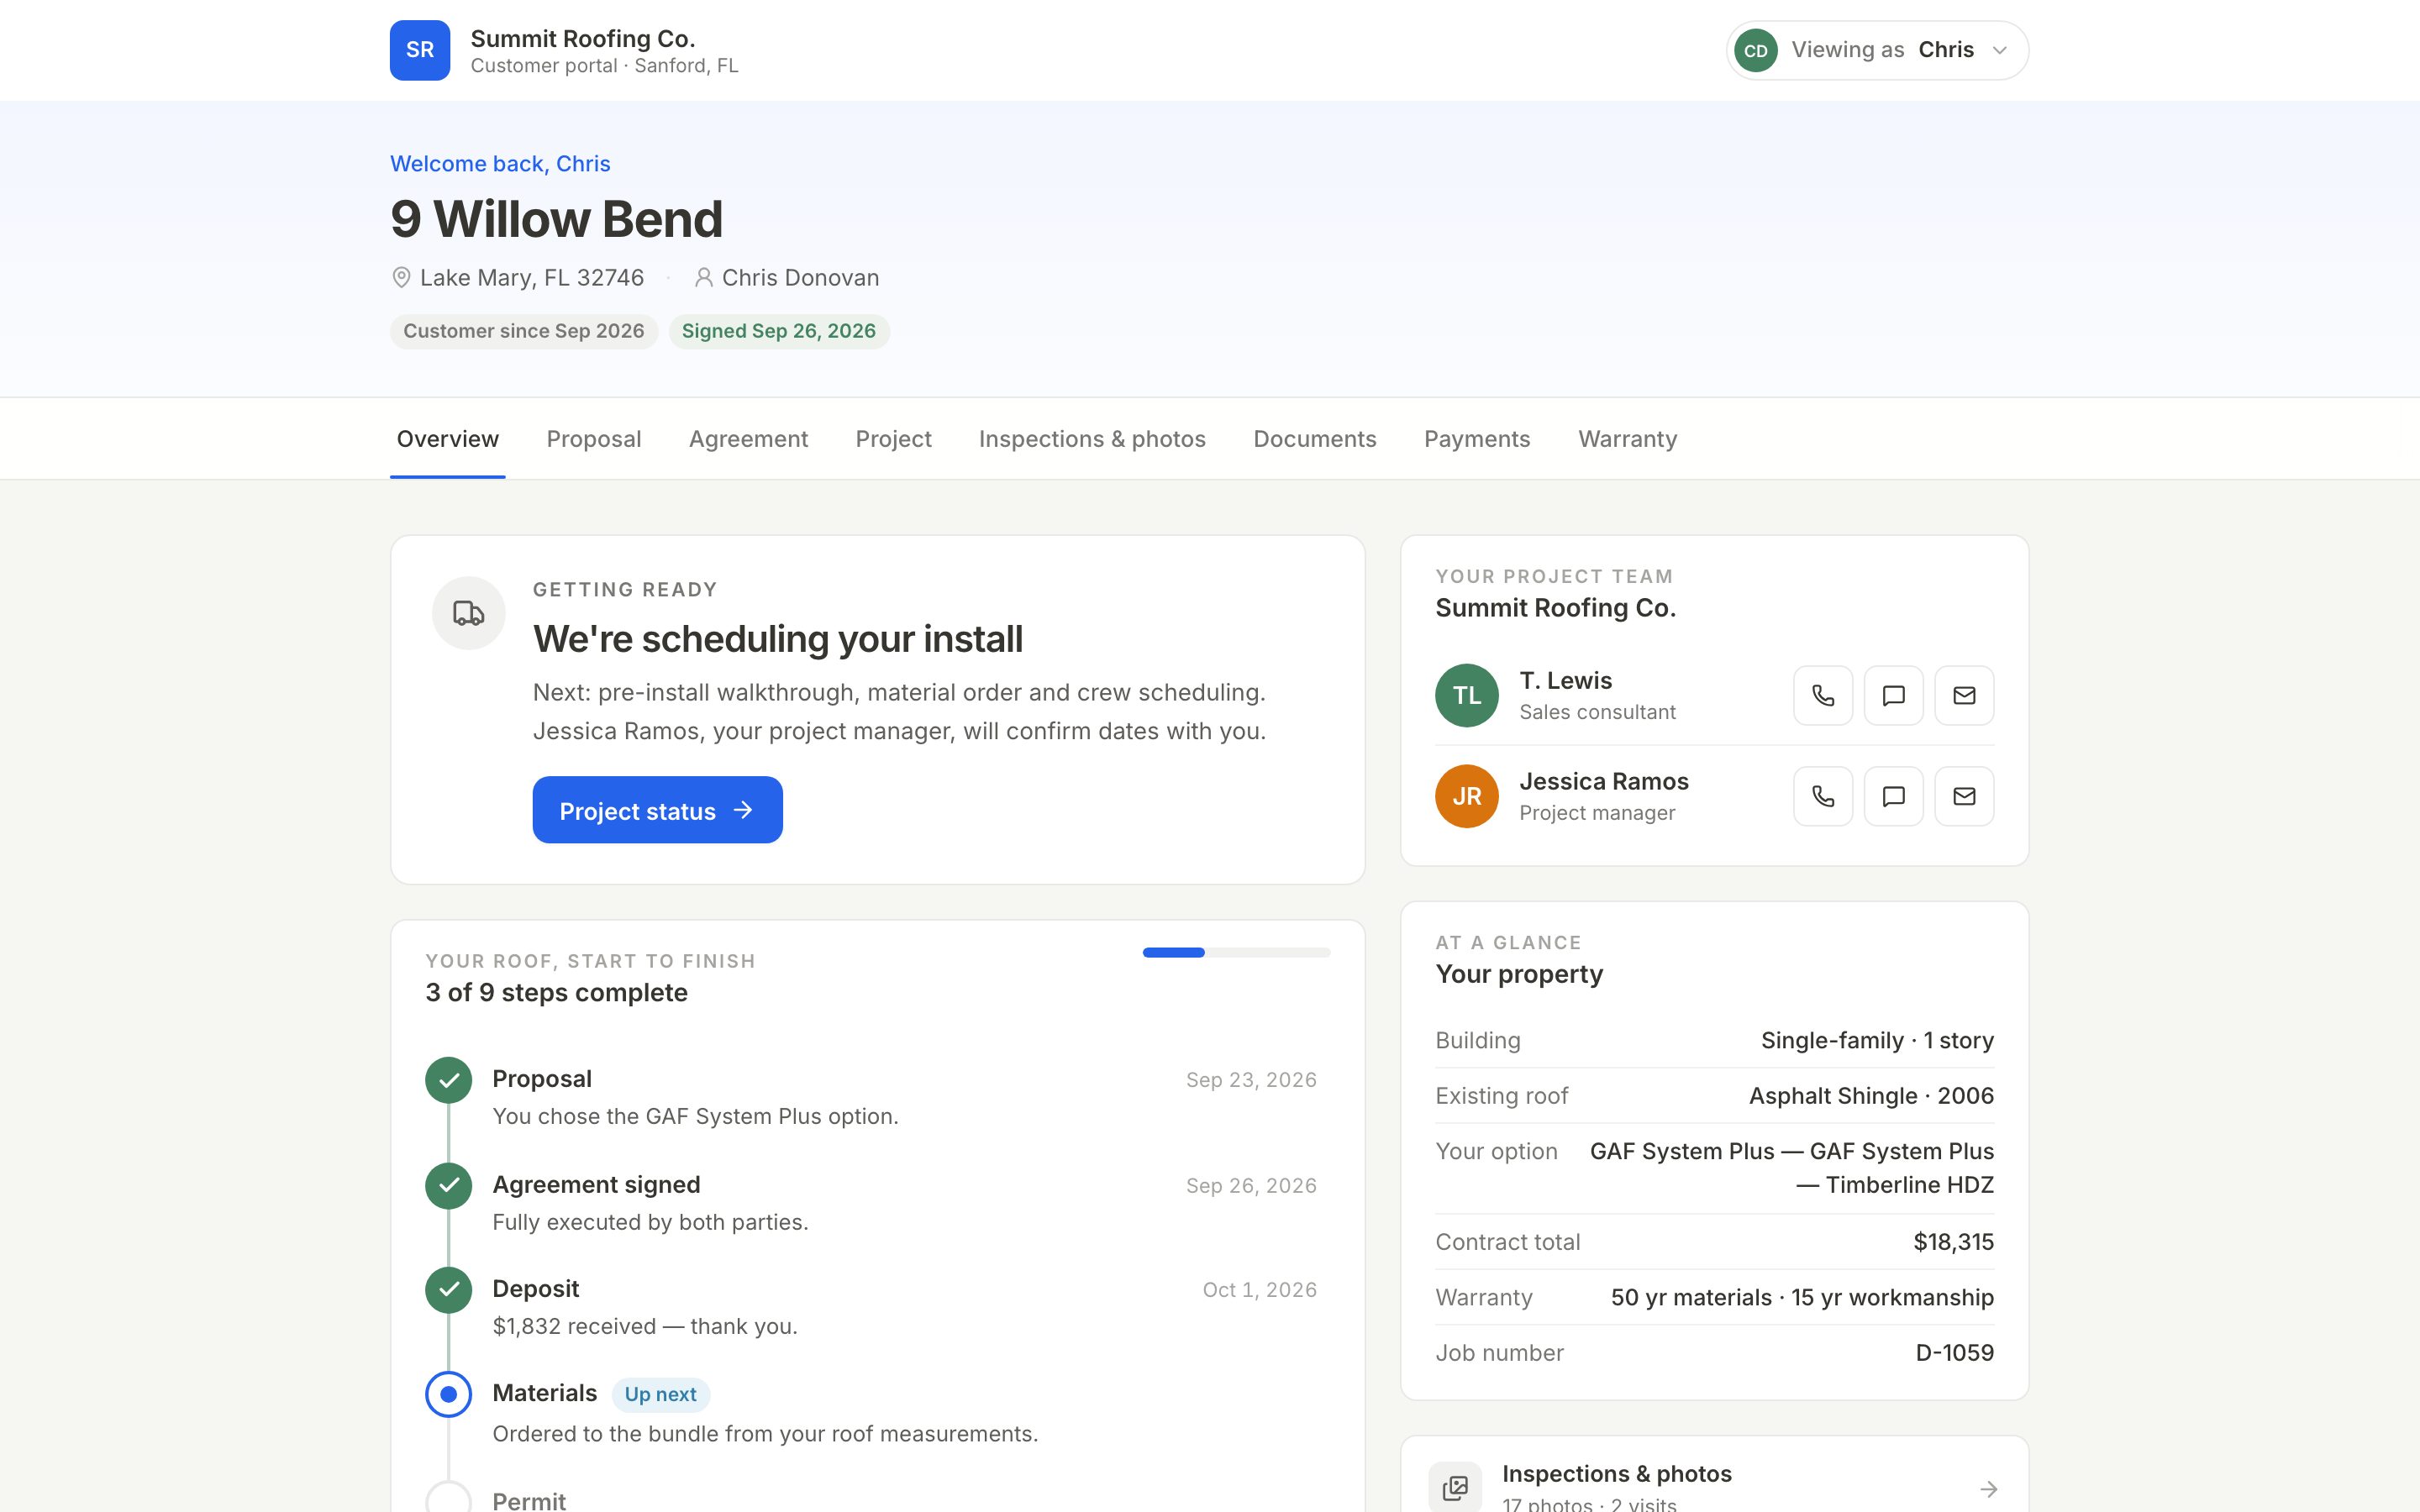2420x1512 pixels.
Task: Click the TL avatar for T. Lewis
Action: pos(1466,695)
